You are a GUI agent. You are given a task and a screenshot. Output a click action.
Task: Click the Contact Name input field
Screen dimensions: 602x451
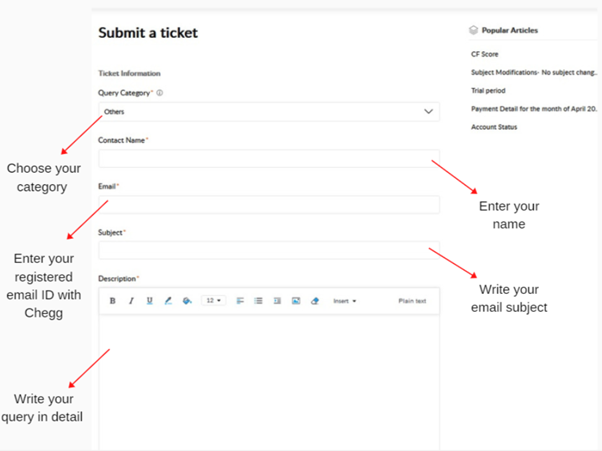pyautogui.click(x=269, y=159)
